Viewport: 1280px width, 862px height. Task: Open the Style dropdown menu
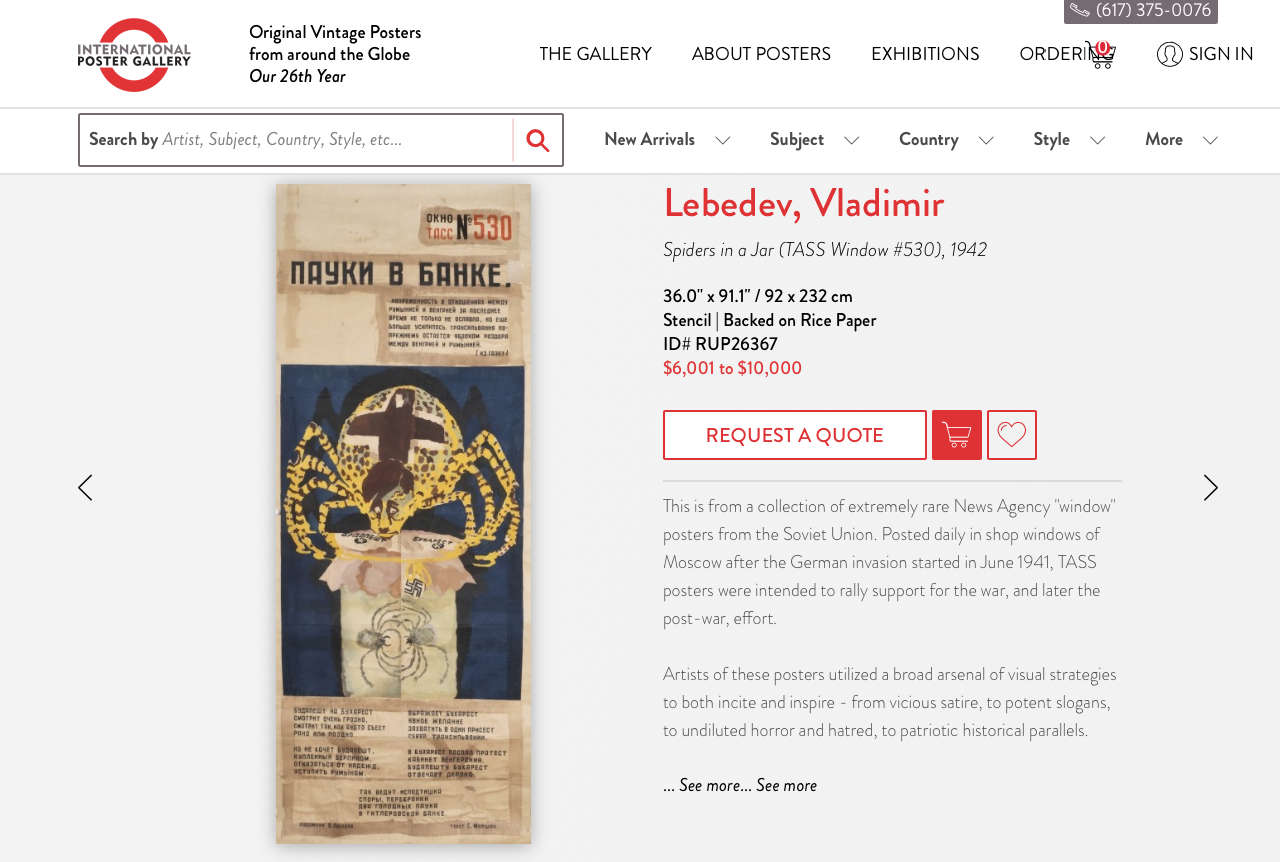(1069, 140)
